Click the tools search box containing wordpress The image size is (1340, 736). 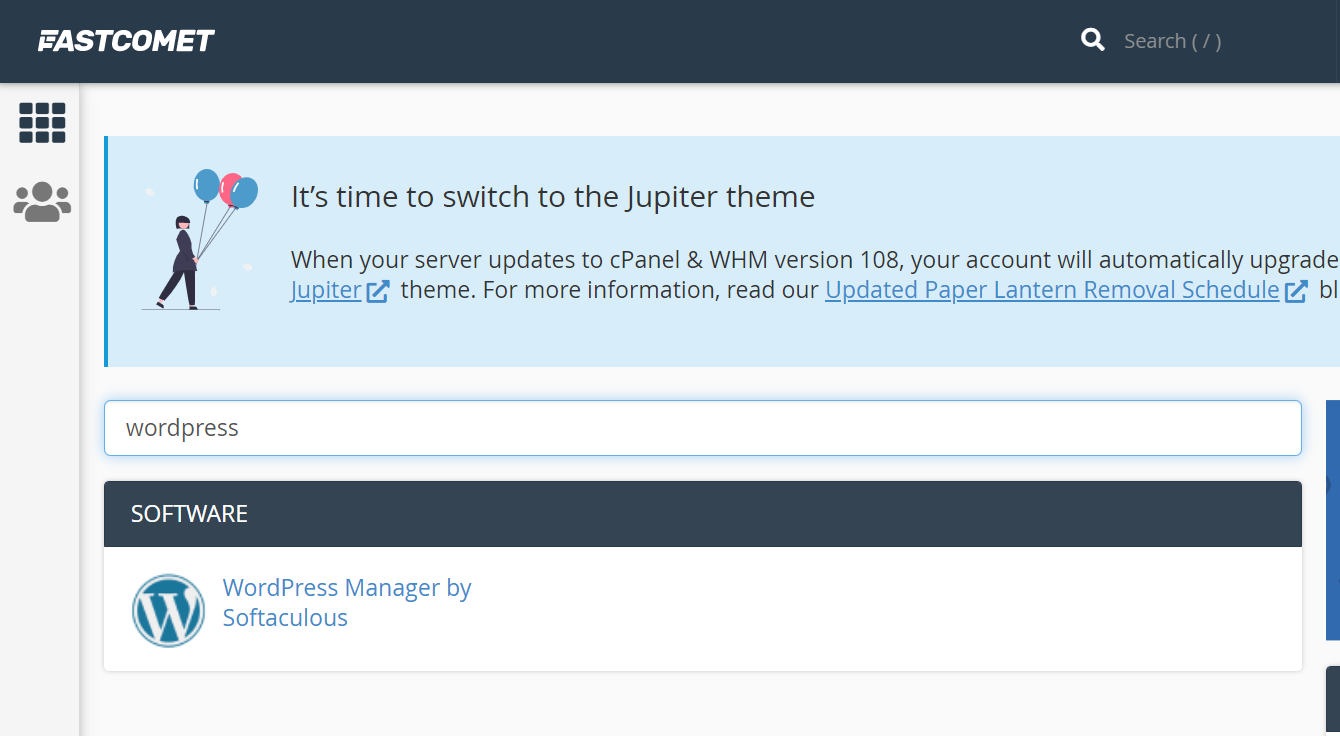(703, 428)
